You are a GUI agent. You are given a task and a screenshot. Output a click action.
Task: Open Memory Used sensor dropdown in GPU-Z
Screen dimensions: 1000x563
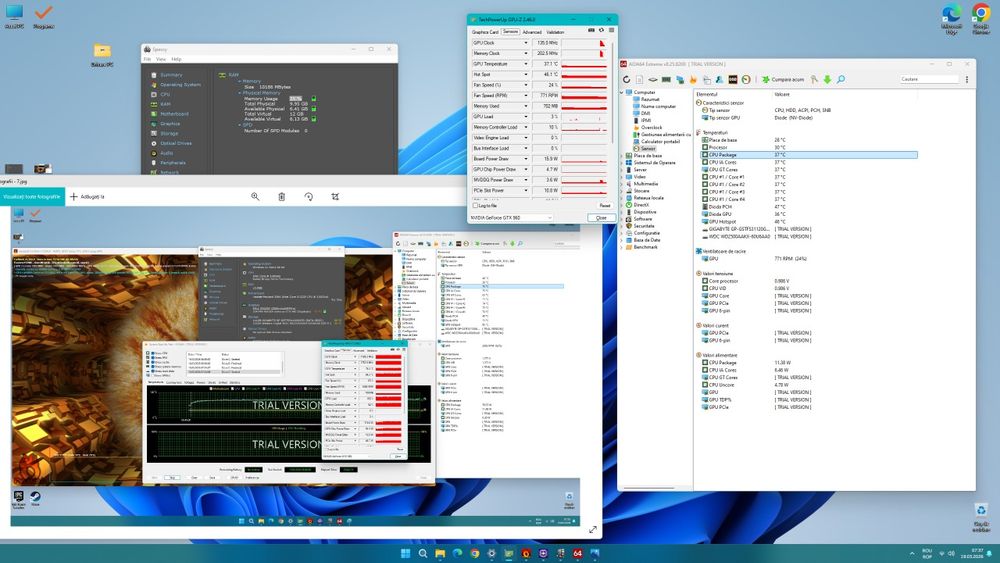tap(526, 106)
